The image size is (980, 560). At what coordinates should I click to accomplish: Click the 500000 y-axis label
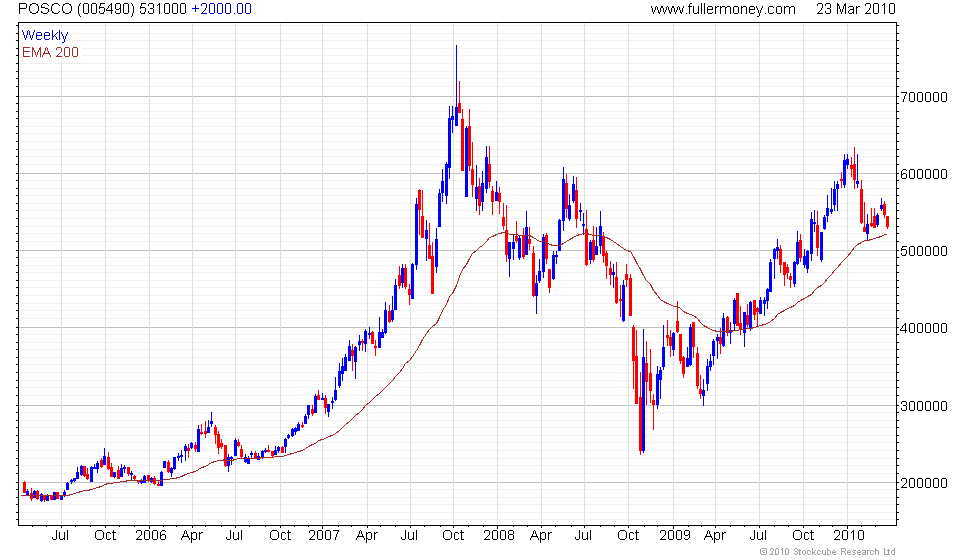924,251
